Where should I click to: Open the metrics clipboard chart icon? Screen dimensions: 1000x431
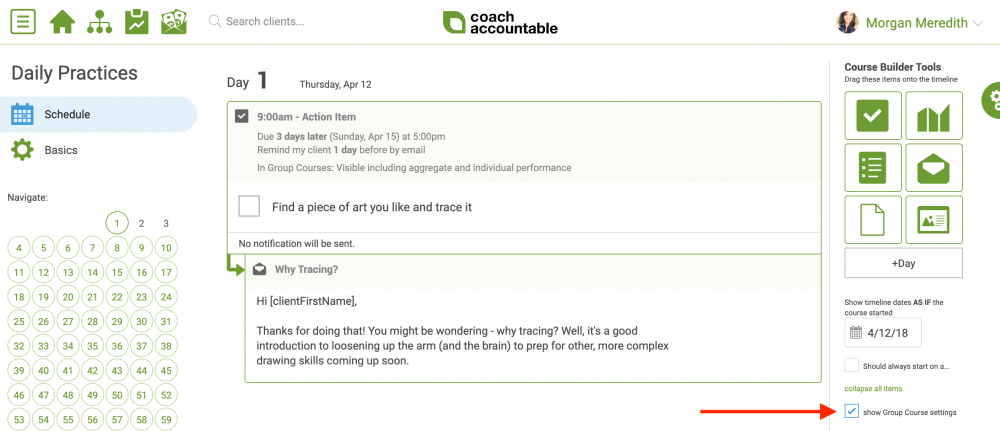[136, 22]
